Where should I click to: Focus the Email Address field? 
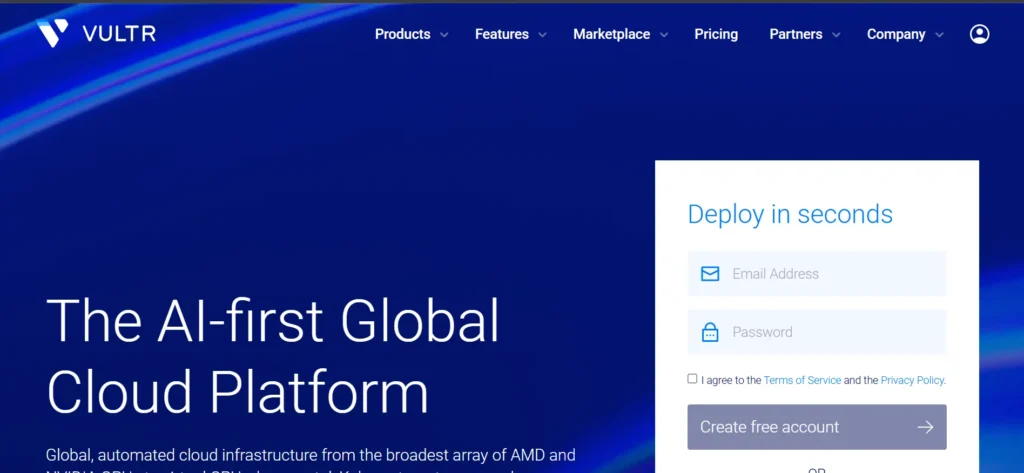coord(816,274)
